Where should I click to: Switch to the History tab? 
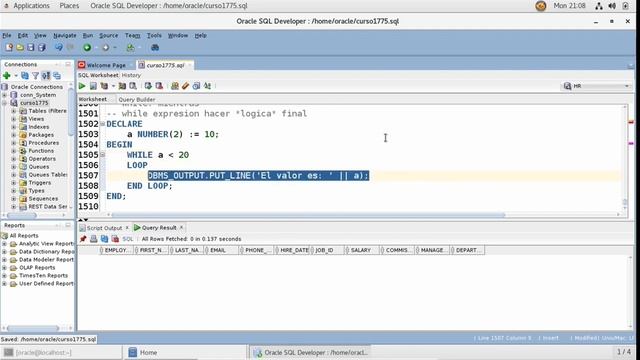point(131,75)
